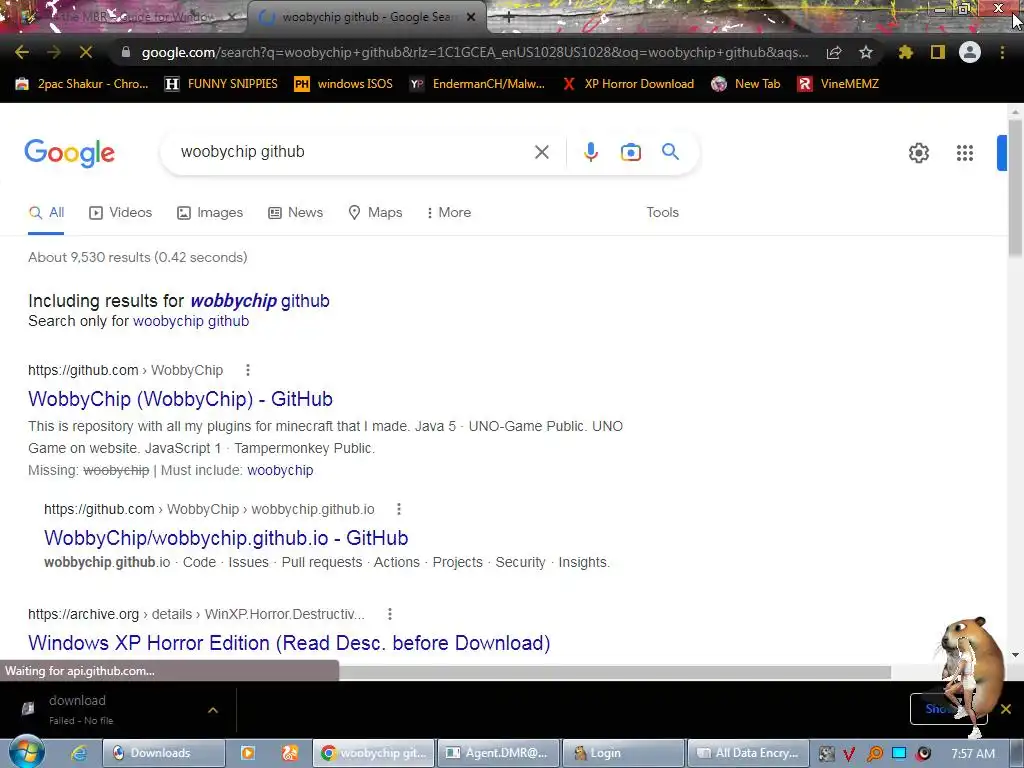Switch to the News results tab

coord(296,213)
